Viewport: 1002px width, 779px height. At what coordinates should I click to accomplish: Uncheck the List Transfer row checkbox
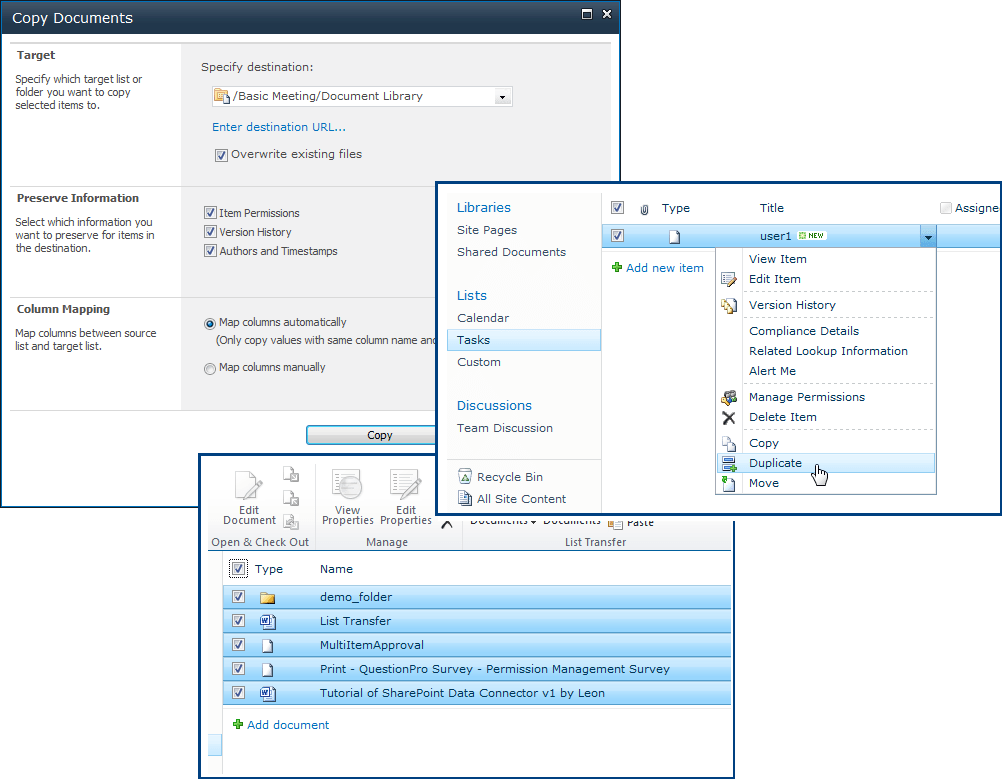click(238, 620)
